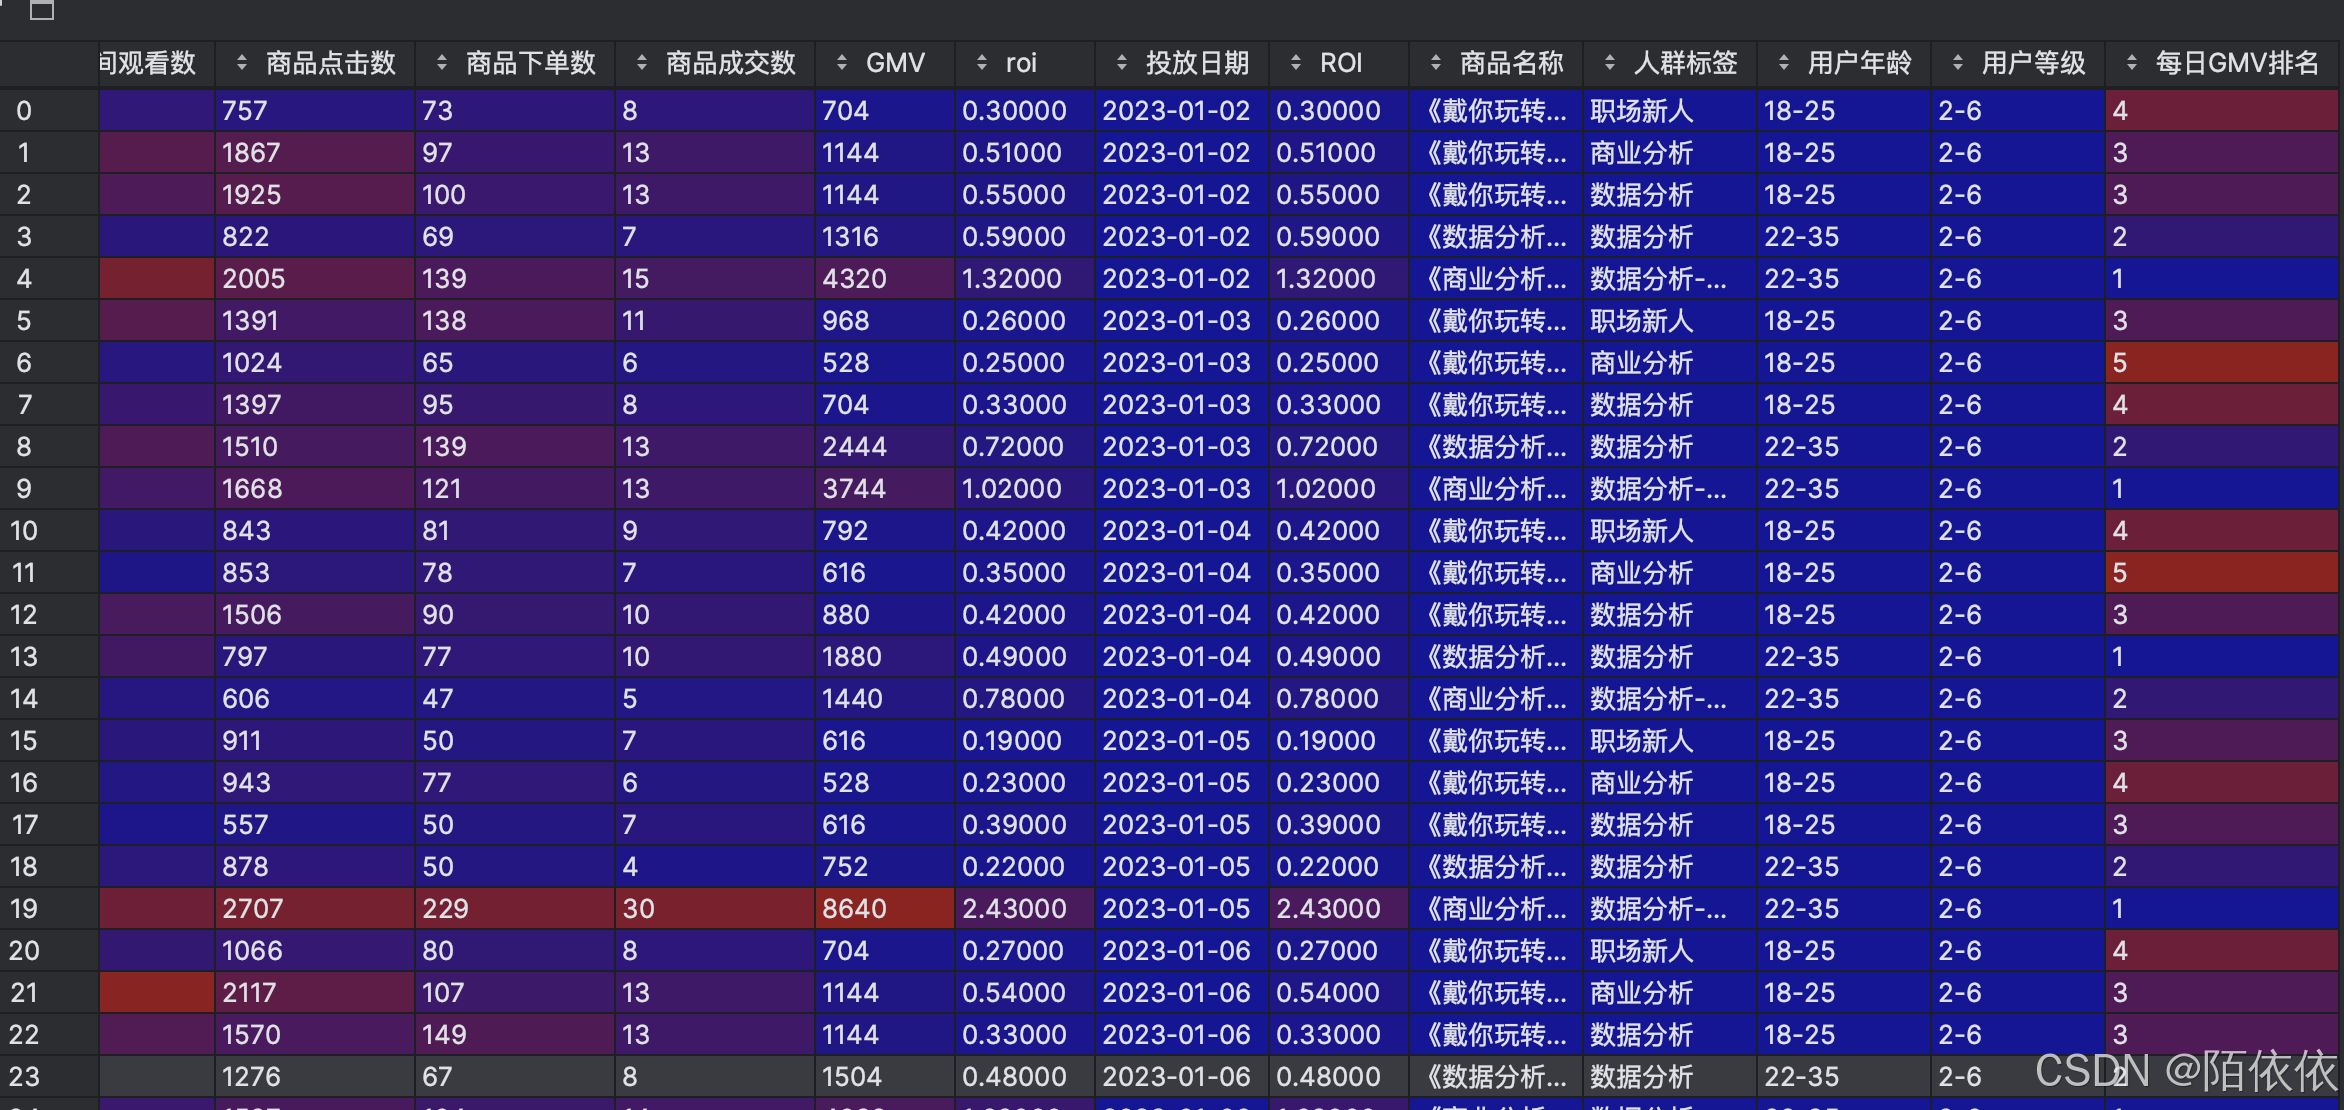Click the window layout icon at top-left
2344x1110 pixels.
pyautogui.click(x=42, y=10)
